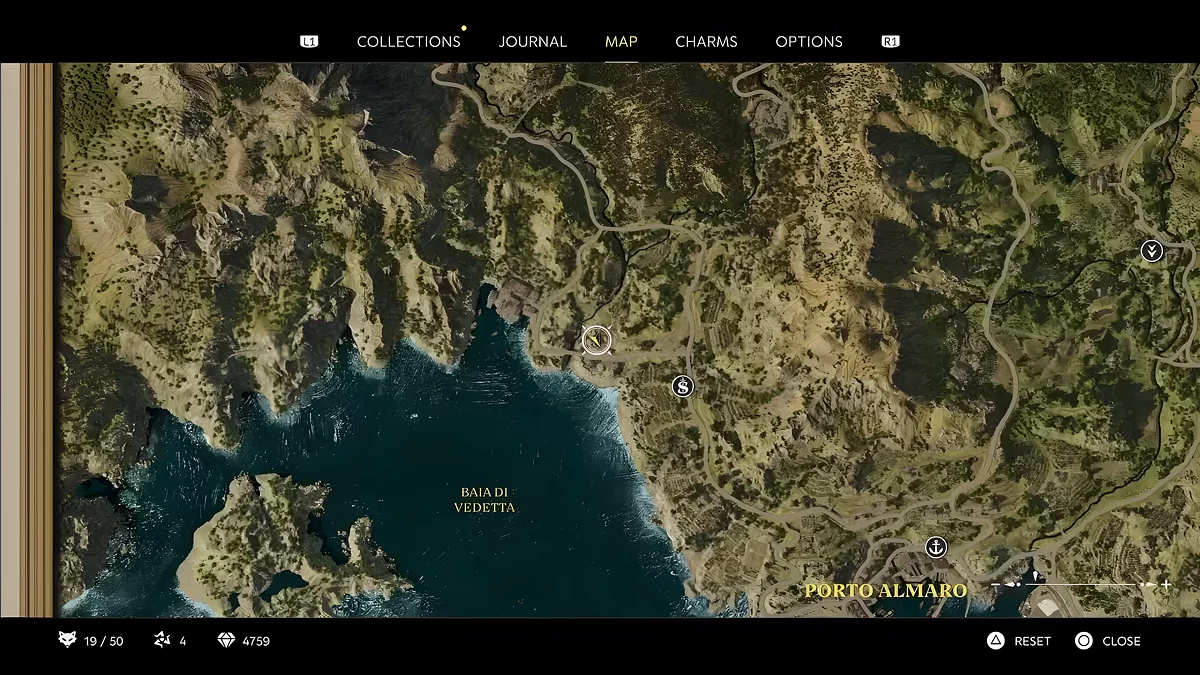Click the triple-blade counter icon
Screen dimensions: 1200x675
pyautogui.click(x=162, y=641)
